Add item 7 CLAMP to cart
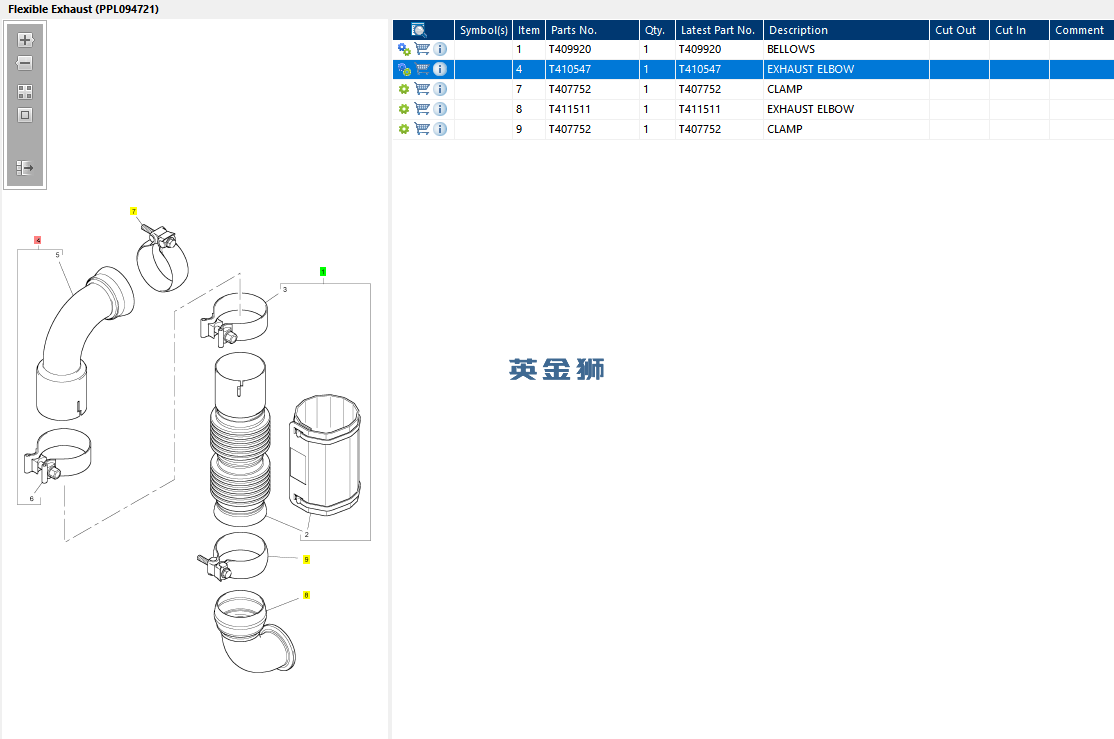Image resolution: width=1114 pixels, height=739 pixels. [422, 89]
